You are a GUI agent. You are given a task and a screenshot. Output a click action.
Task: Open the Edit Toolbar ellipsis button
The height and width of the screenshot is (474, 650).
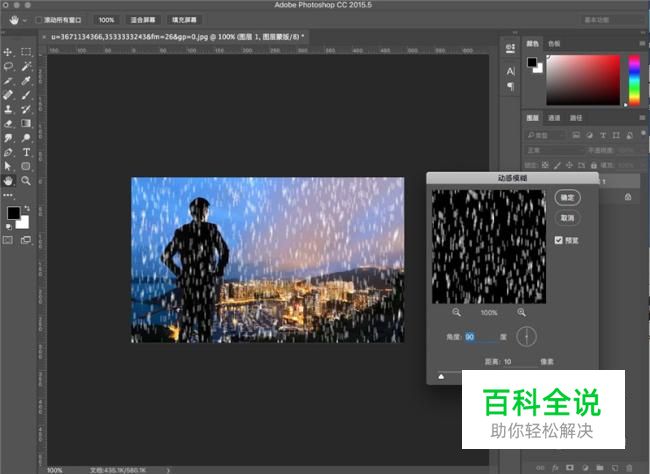pos(8,195)
